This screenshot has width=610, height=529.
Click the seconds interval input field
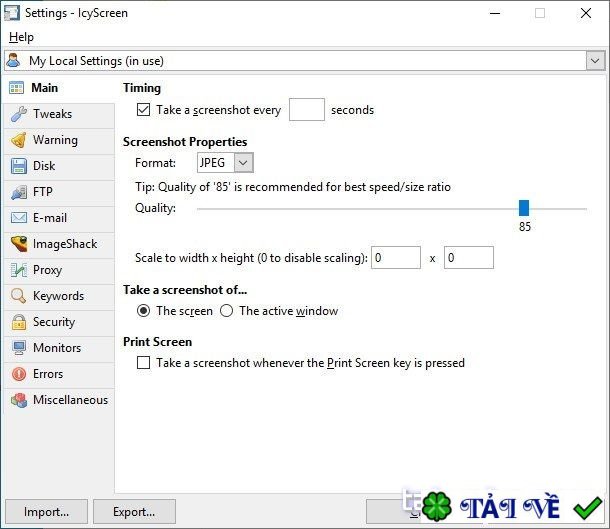[307, 110]
